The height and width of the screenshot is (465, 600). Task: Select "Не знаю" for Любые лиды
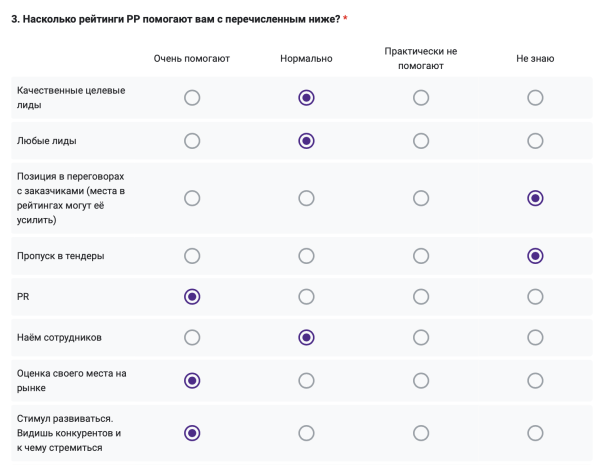pos(535,140)
